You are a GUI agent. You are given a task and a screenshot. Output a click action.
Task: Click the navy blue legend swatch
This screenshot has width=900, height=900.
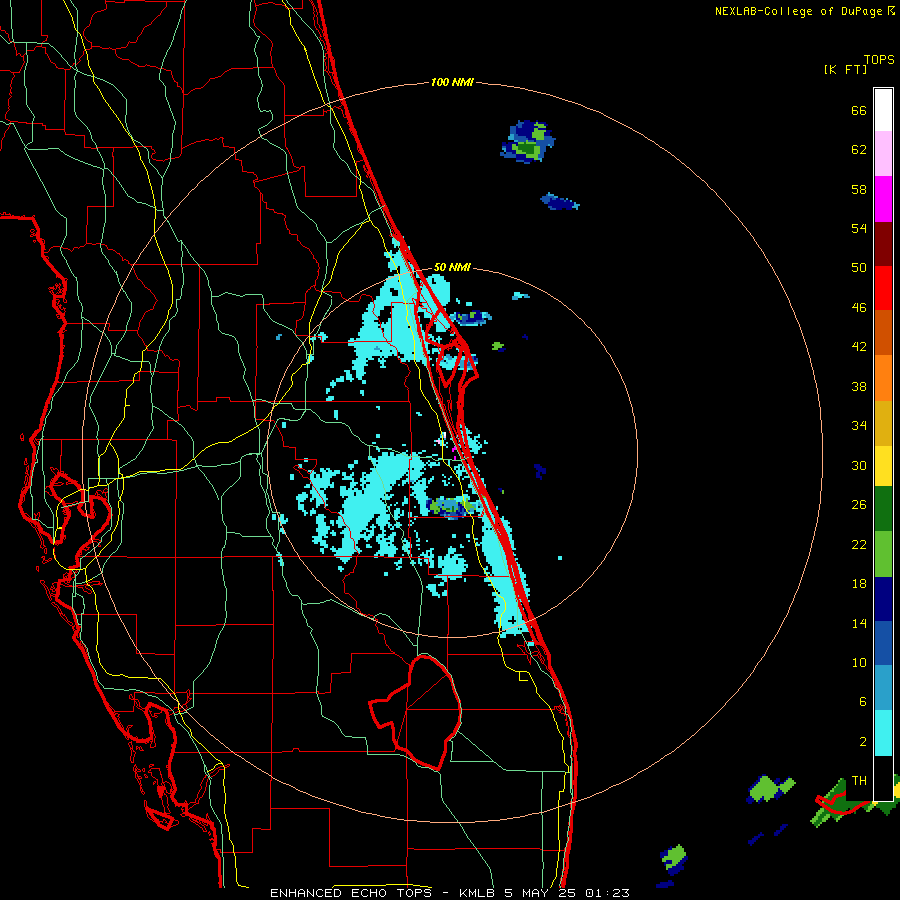click(883, 599)
